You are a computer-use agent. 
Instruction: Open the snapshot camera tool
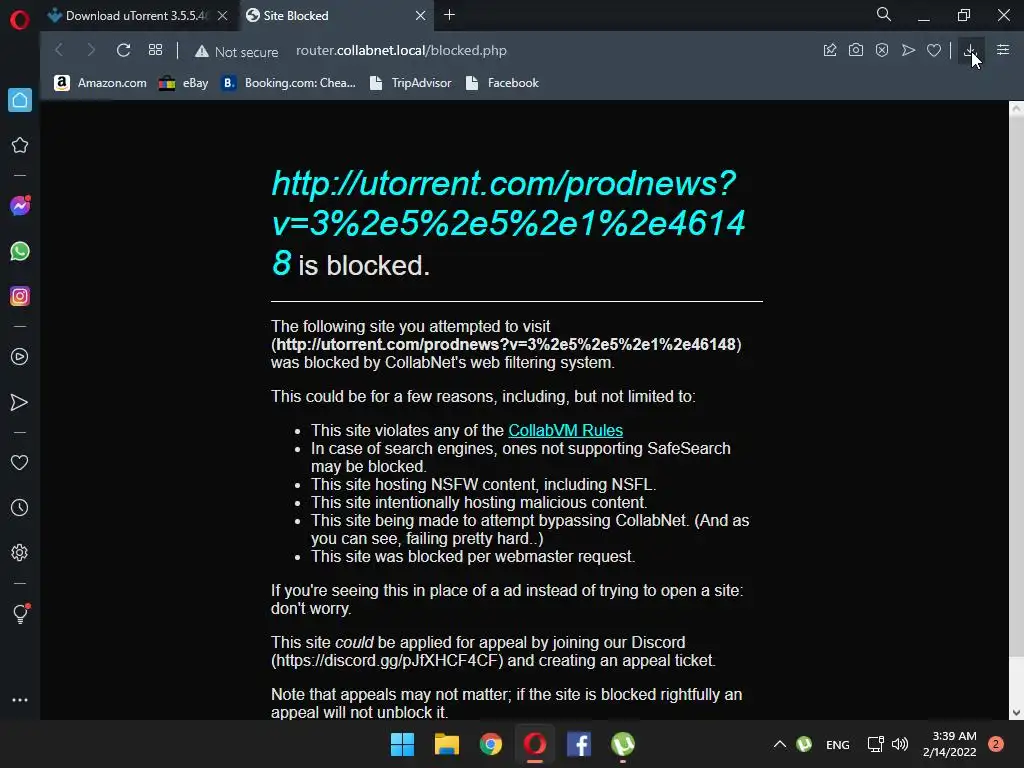tap(856, 50)
